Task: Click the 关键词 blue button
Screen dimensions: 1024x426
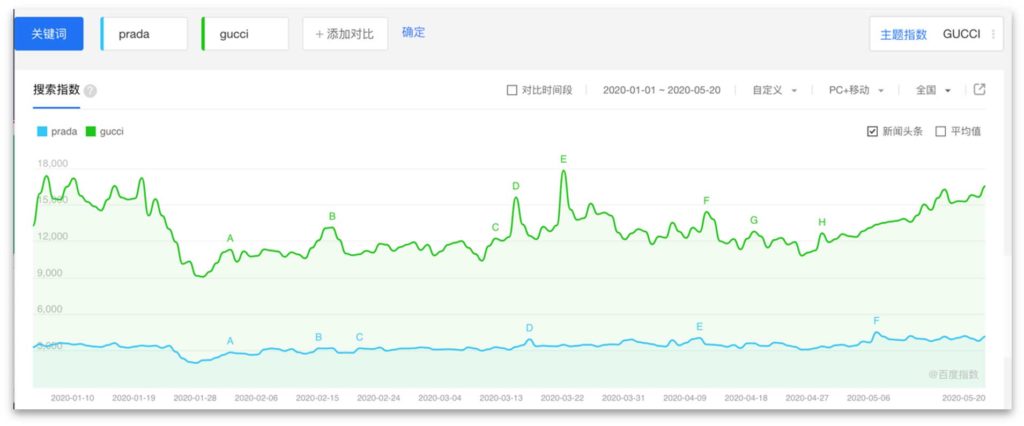Action: (49, 34)
